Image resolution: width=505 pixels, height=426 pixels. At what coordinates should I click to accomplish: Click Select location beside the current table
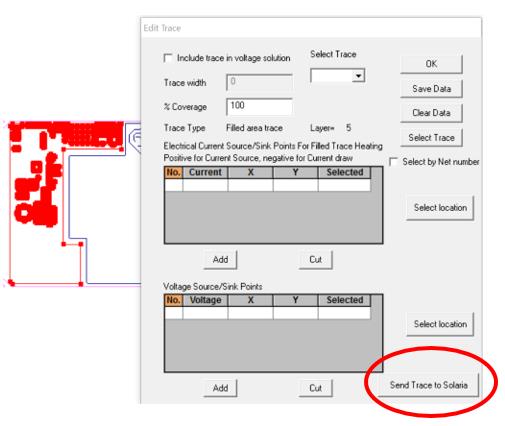pos(440,208)
